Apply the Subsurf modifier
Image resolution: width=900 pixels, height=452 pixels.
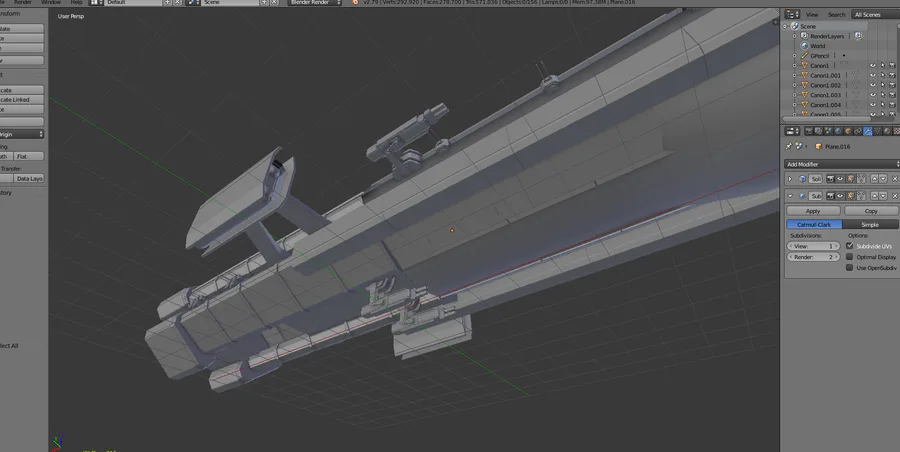pos(813,211)
